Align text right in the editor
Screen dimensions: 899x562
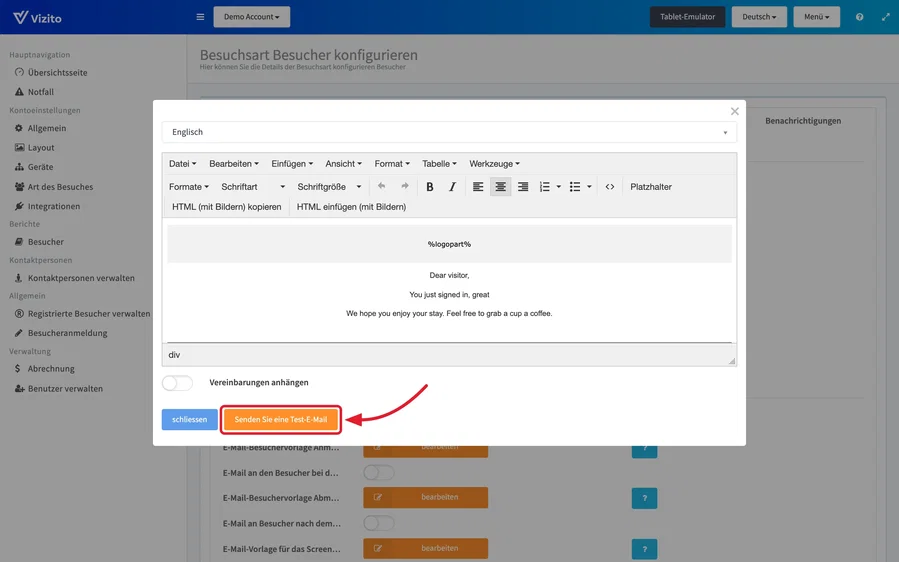tap(523, 186)
